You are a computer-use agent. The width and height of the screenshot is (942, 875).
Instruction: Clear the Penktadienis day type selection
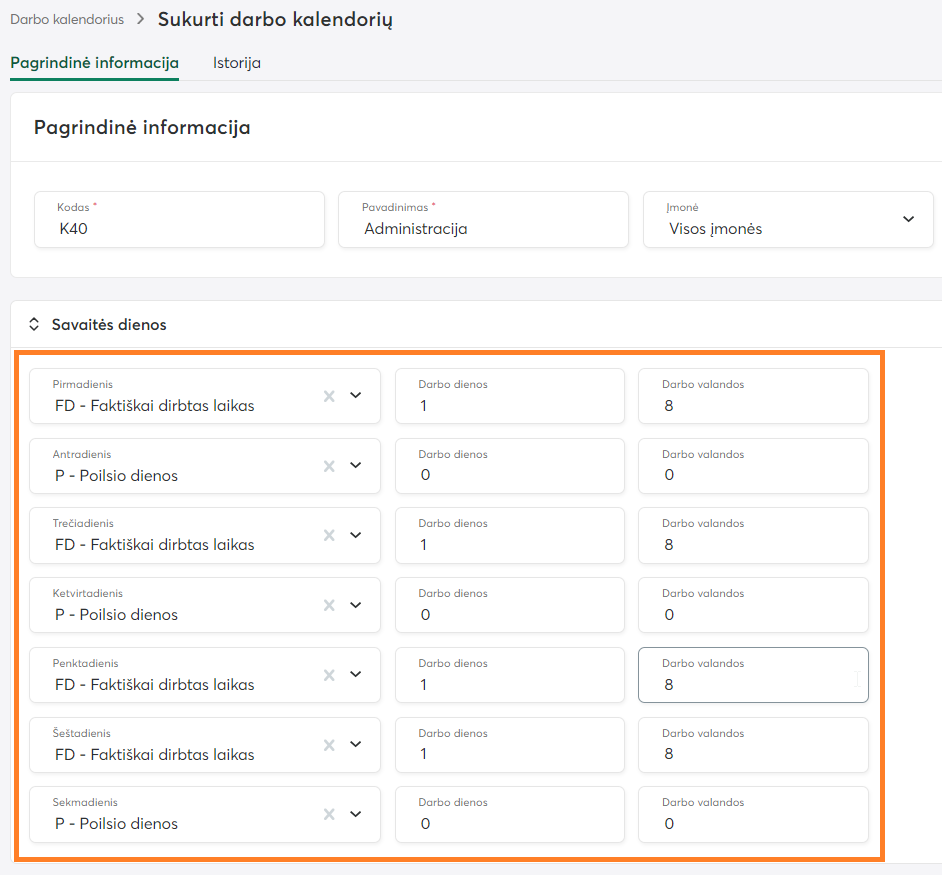coord(329,675)
